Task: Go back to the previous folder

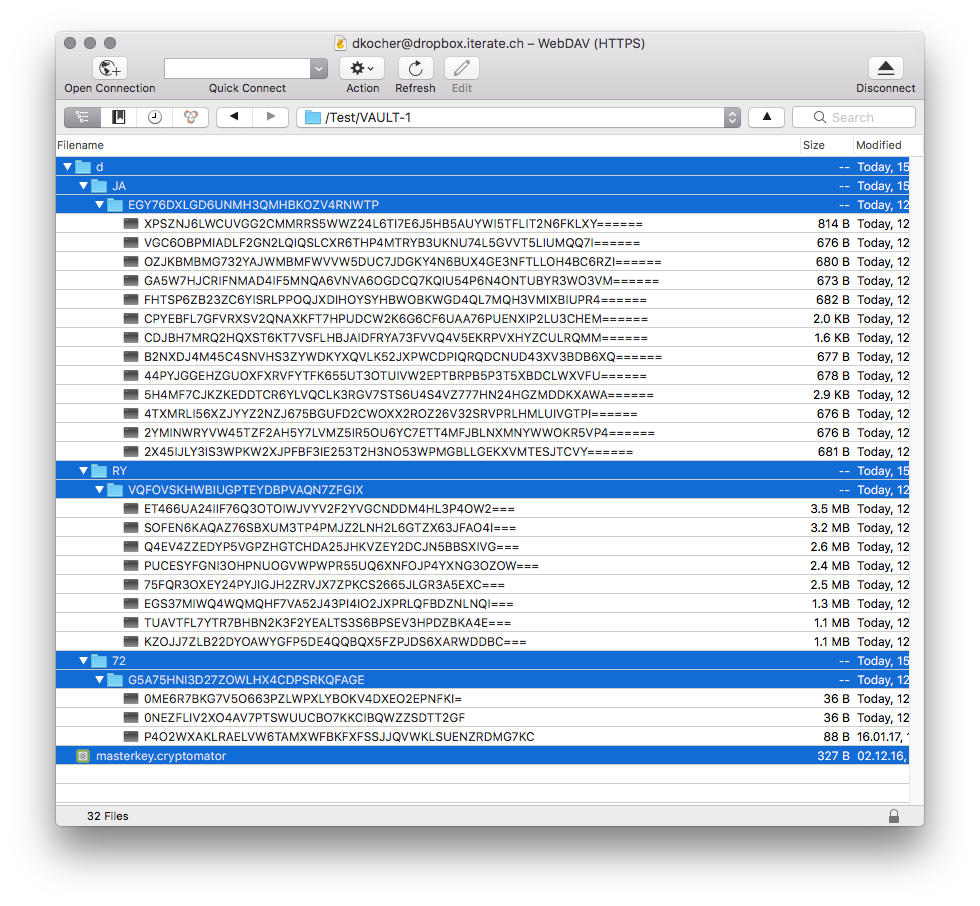Action: tap(234, 117)
